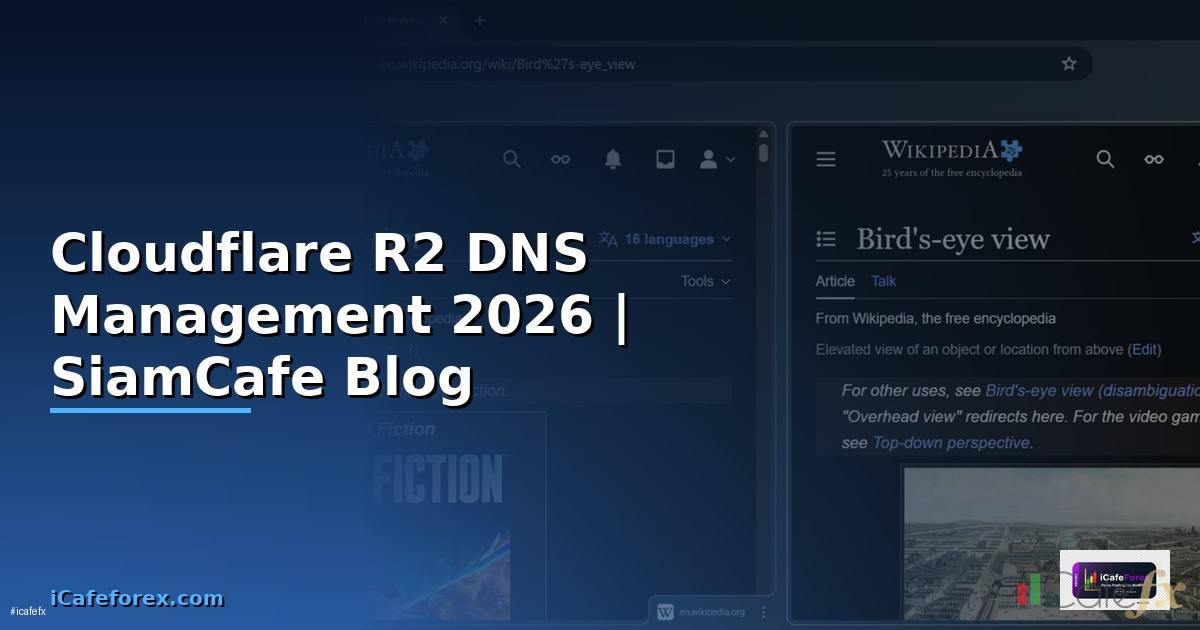Close the current browser tab
The image size is (1200, 630).
point(443,20)
